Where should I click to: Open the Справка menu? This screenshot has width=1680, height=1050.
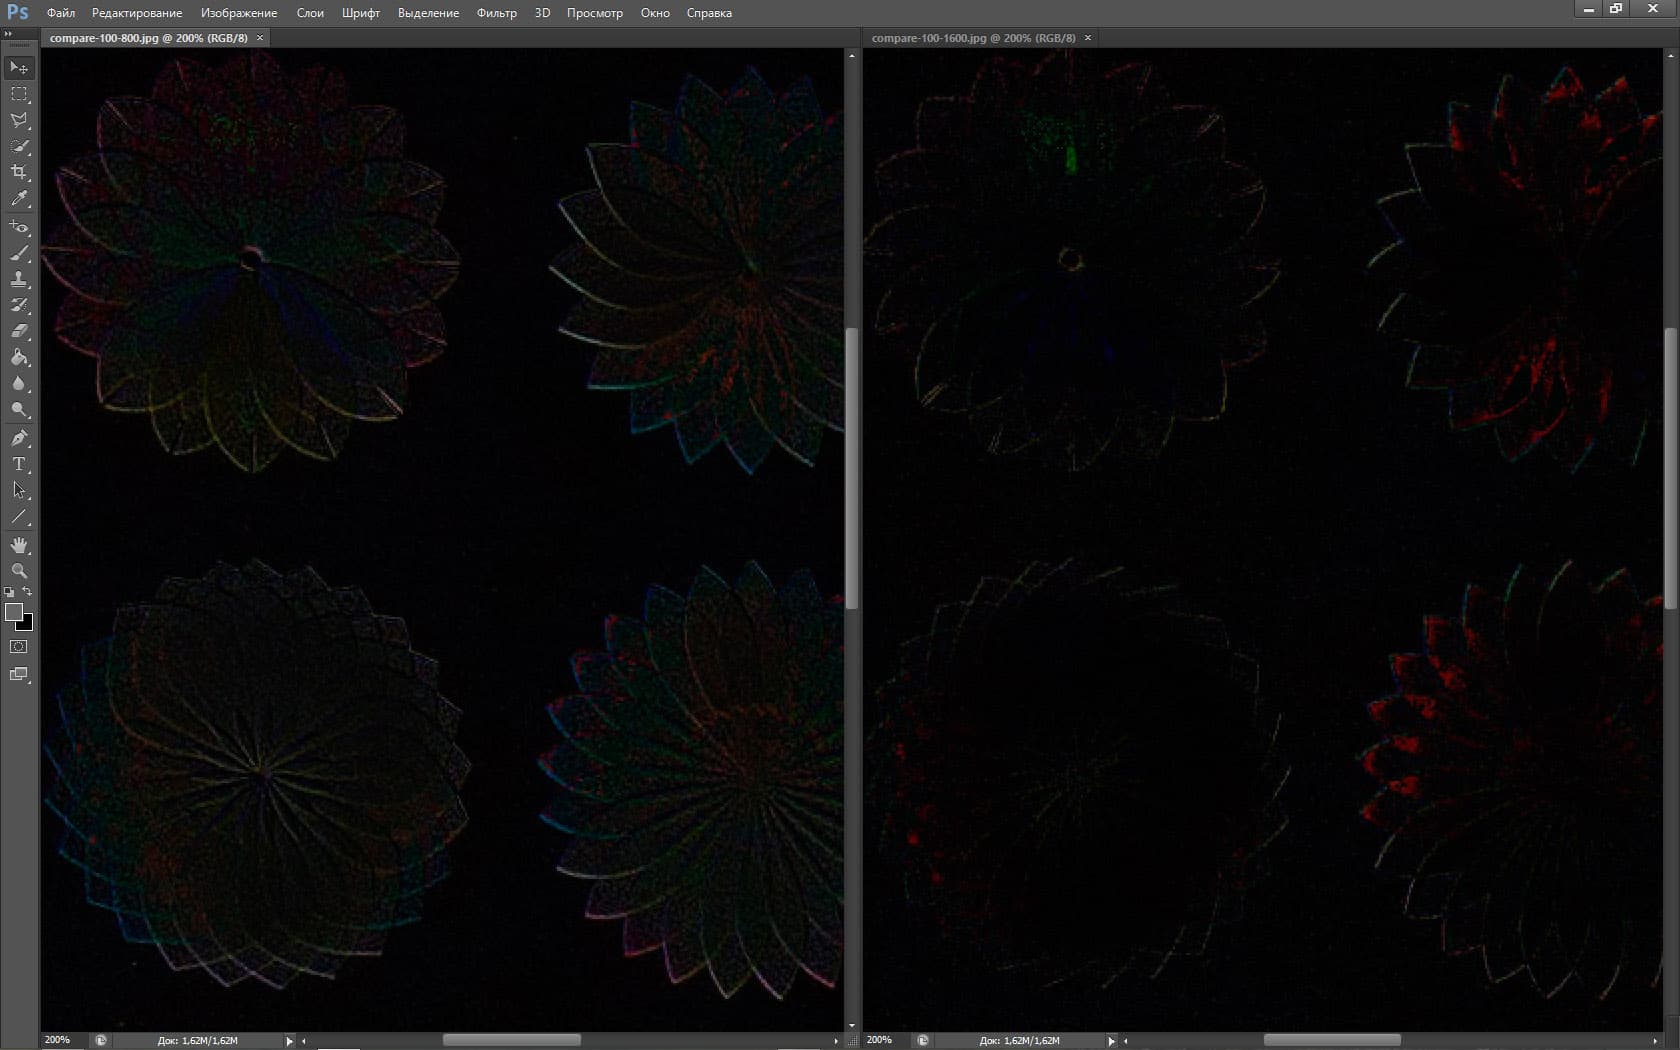pyautogui.click(x=709, y=13)
